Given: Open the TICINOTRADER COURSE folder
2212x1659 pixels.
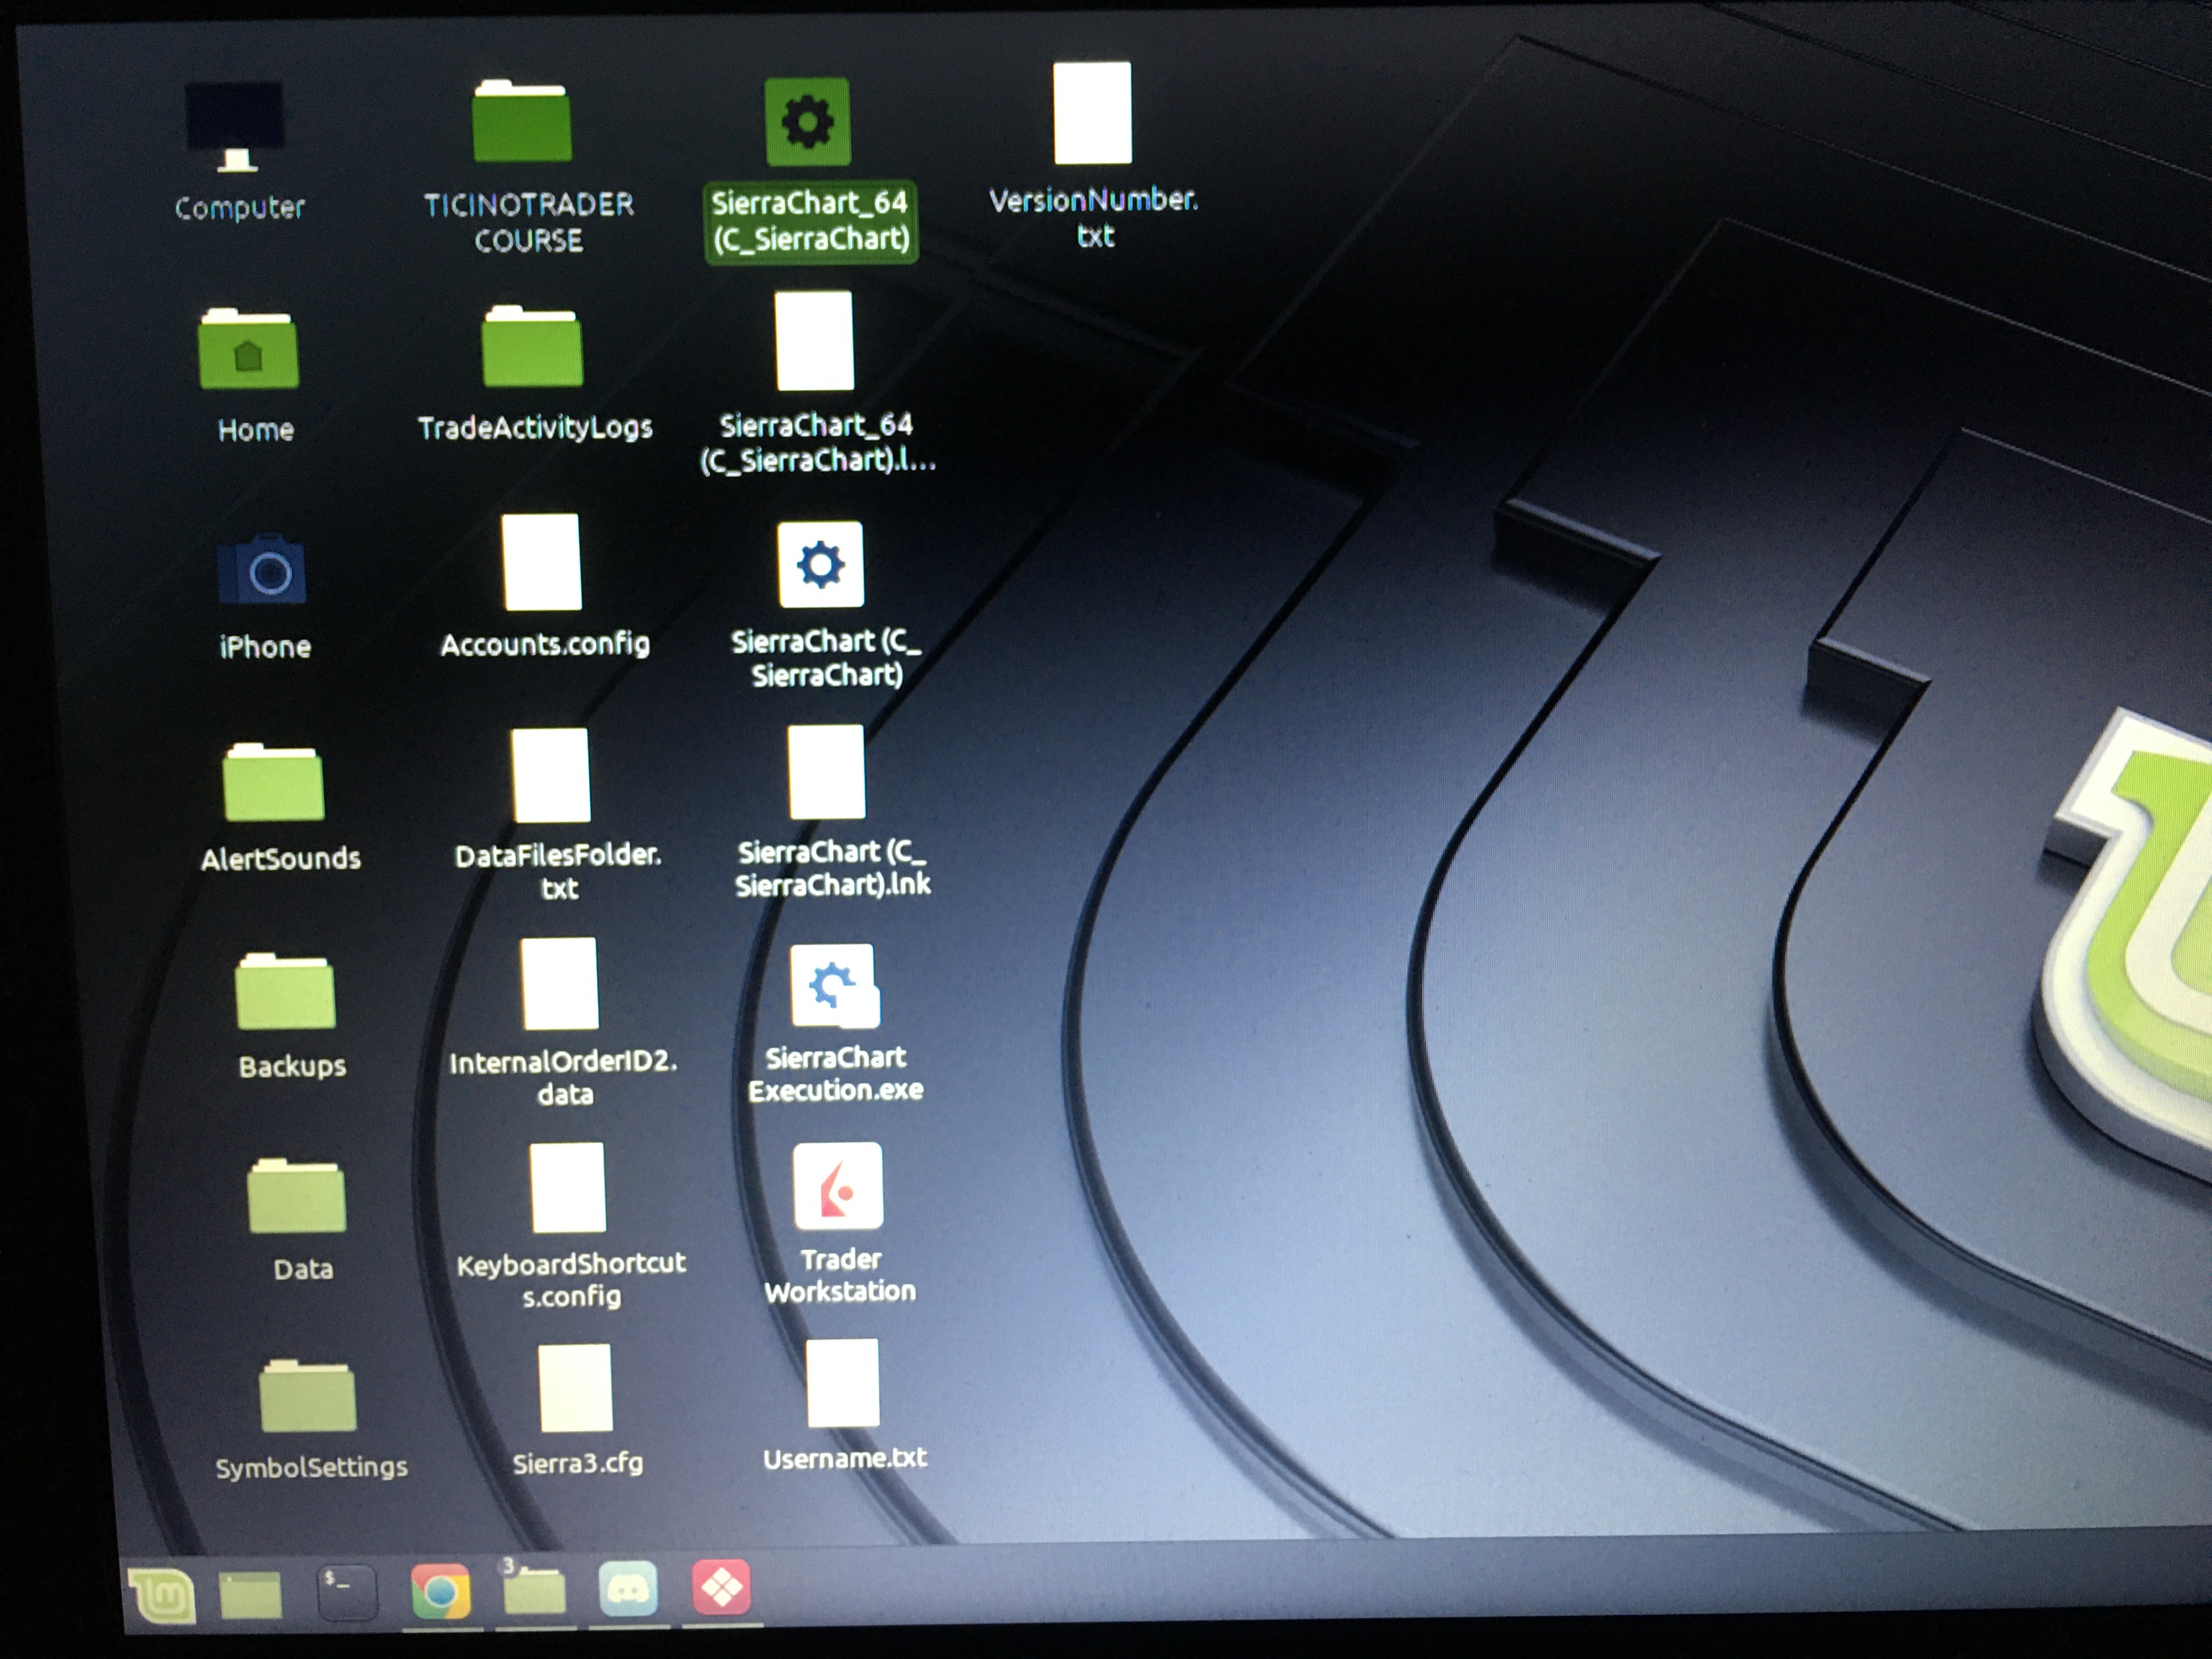Looking at the screenshot, I should tap(522, 124).
